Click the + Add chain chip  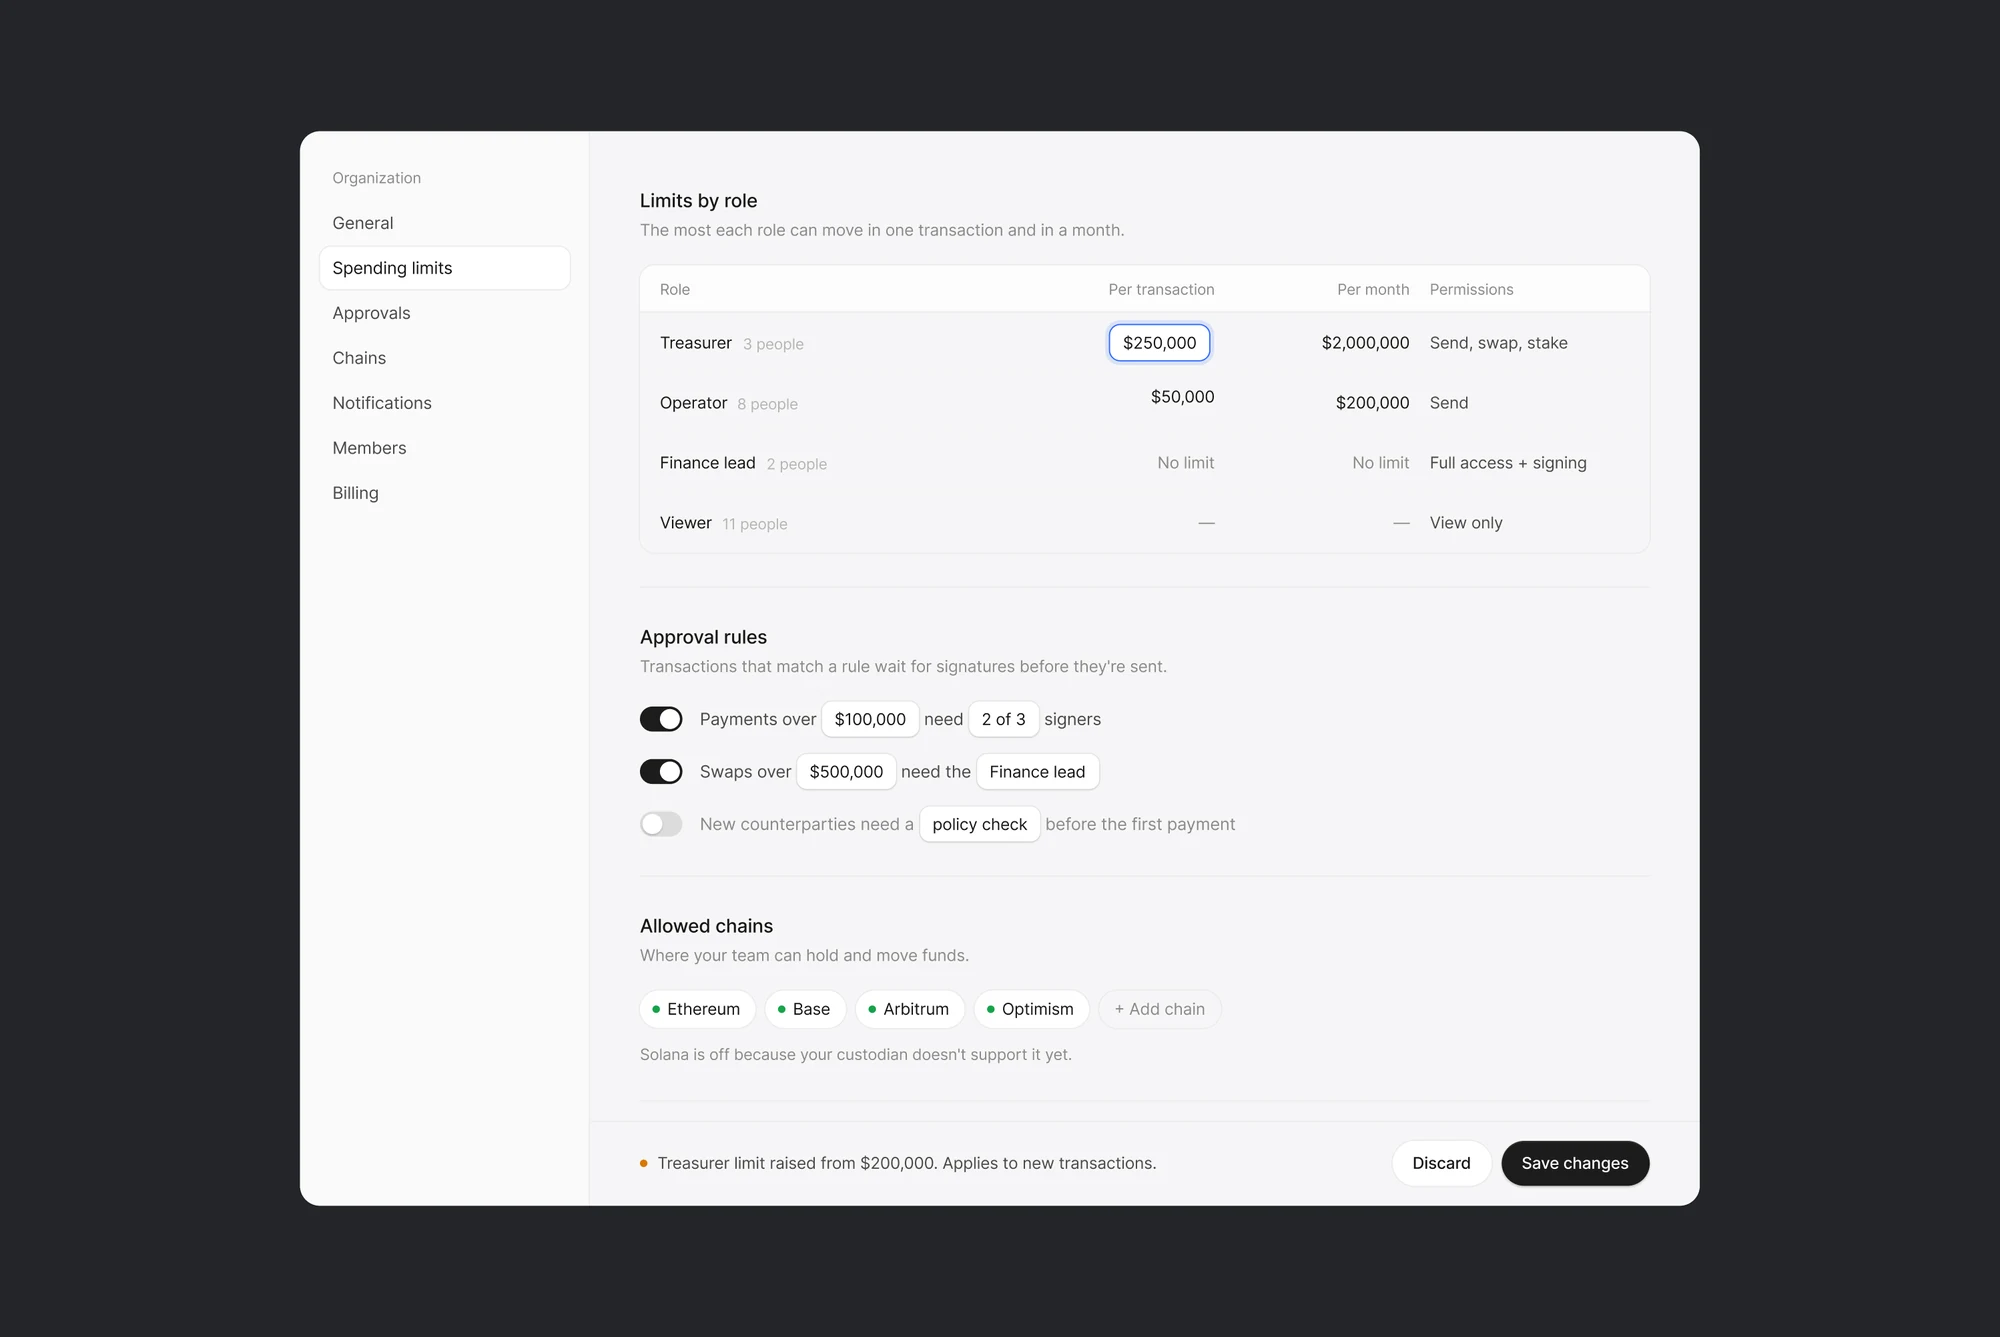(x=1160, y=1009)
